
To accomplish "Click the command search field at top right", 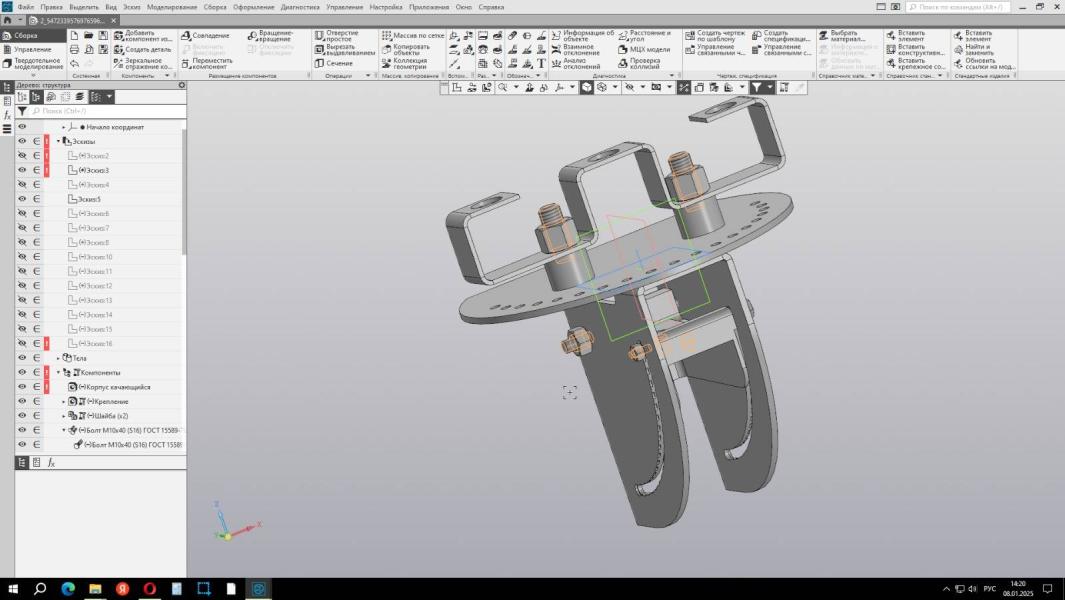I will pos(958,7).
